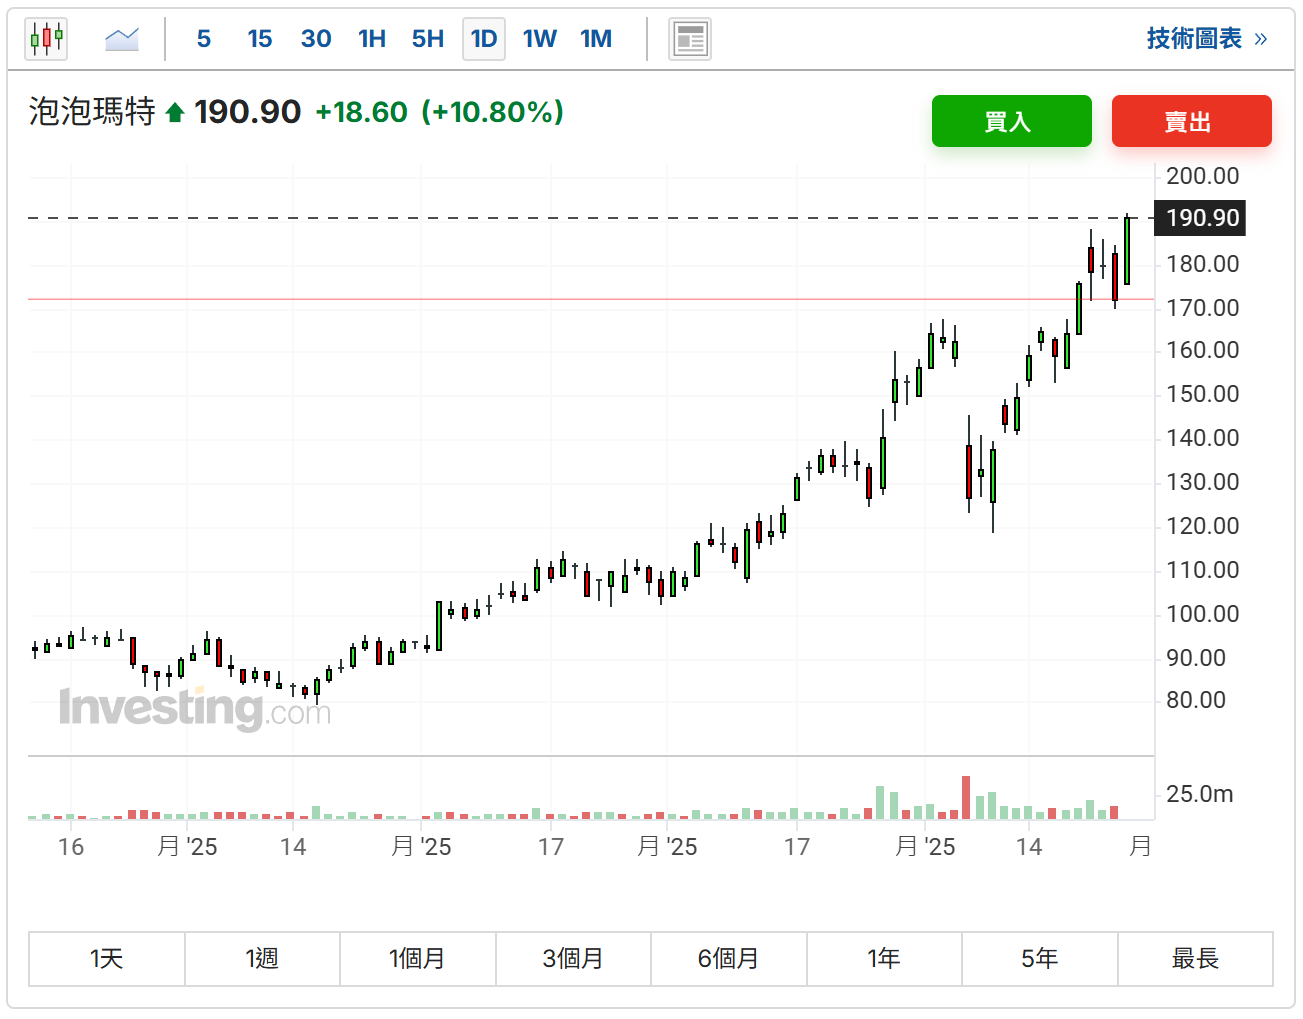Viewport: 1303px width, 1019px height.
Task: Choose the 5H interval
Action: (428, 39)
